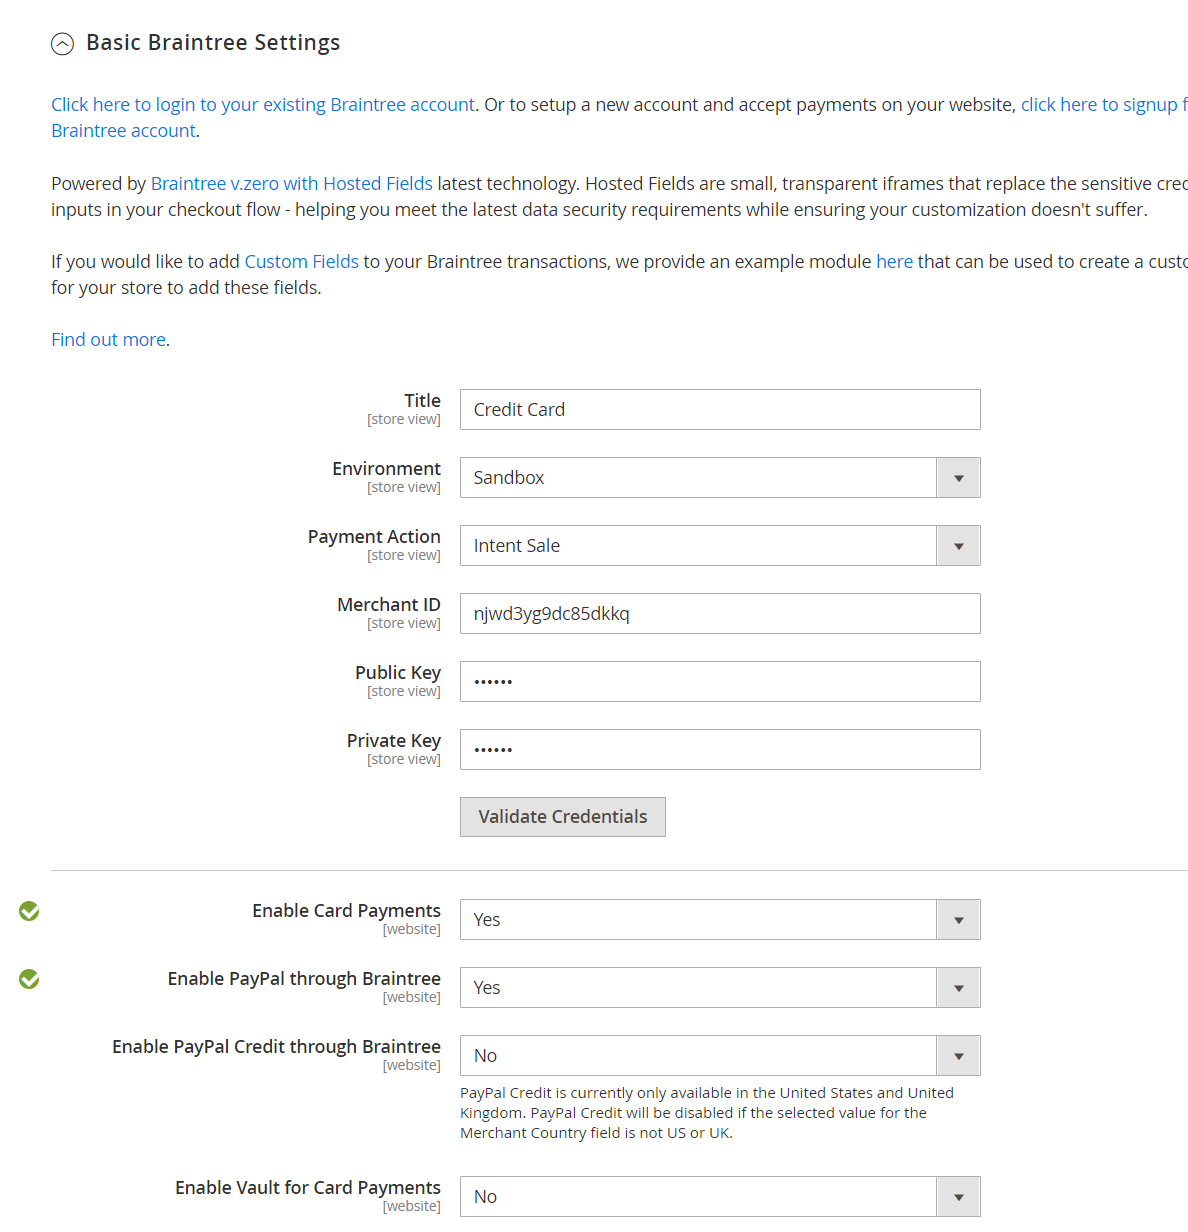The image size is (1188, 1232).
Task: Click the PayPal Credit availability note text
Action: 707,1113
